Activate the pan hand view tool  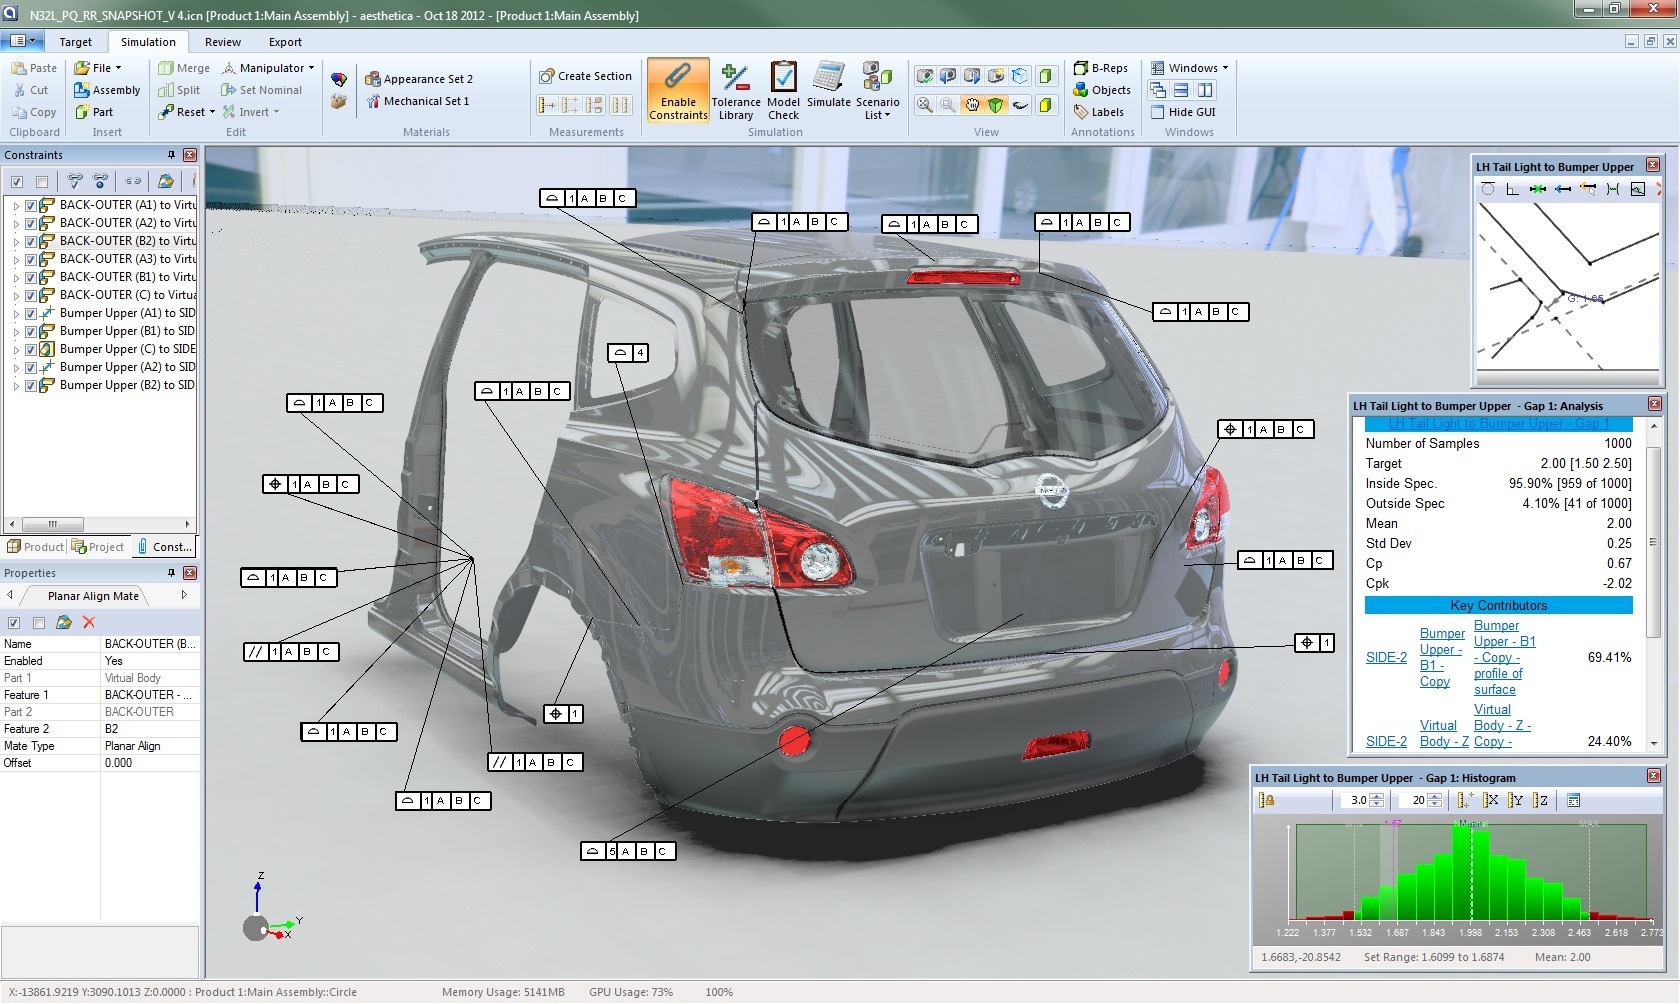[971, 105]
